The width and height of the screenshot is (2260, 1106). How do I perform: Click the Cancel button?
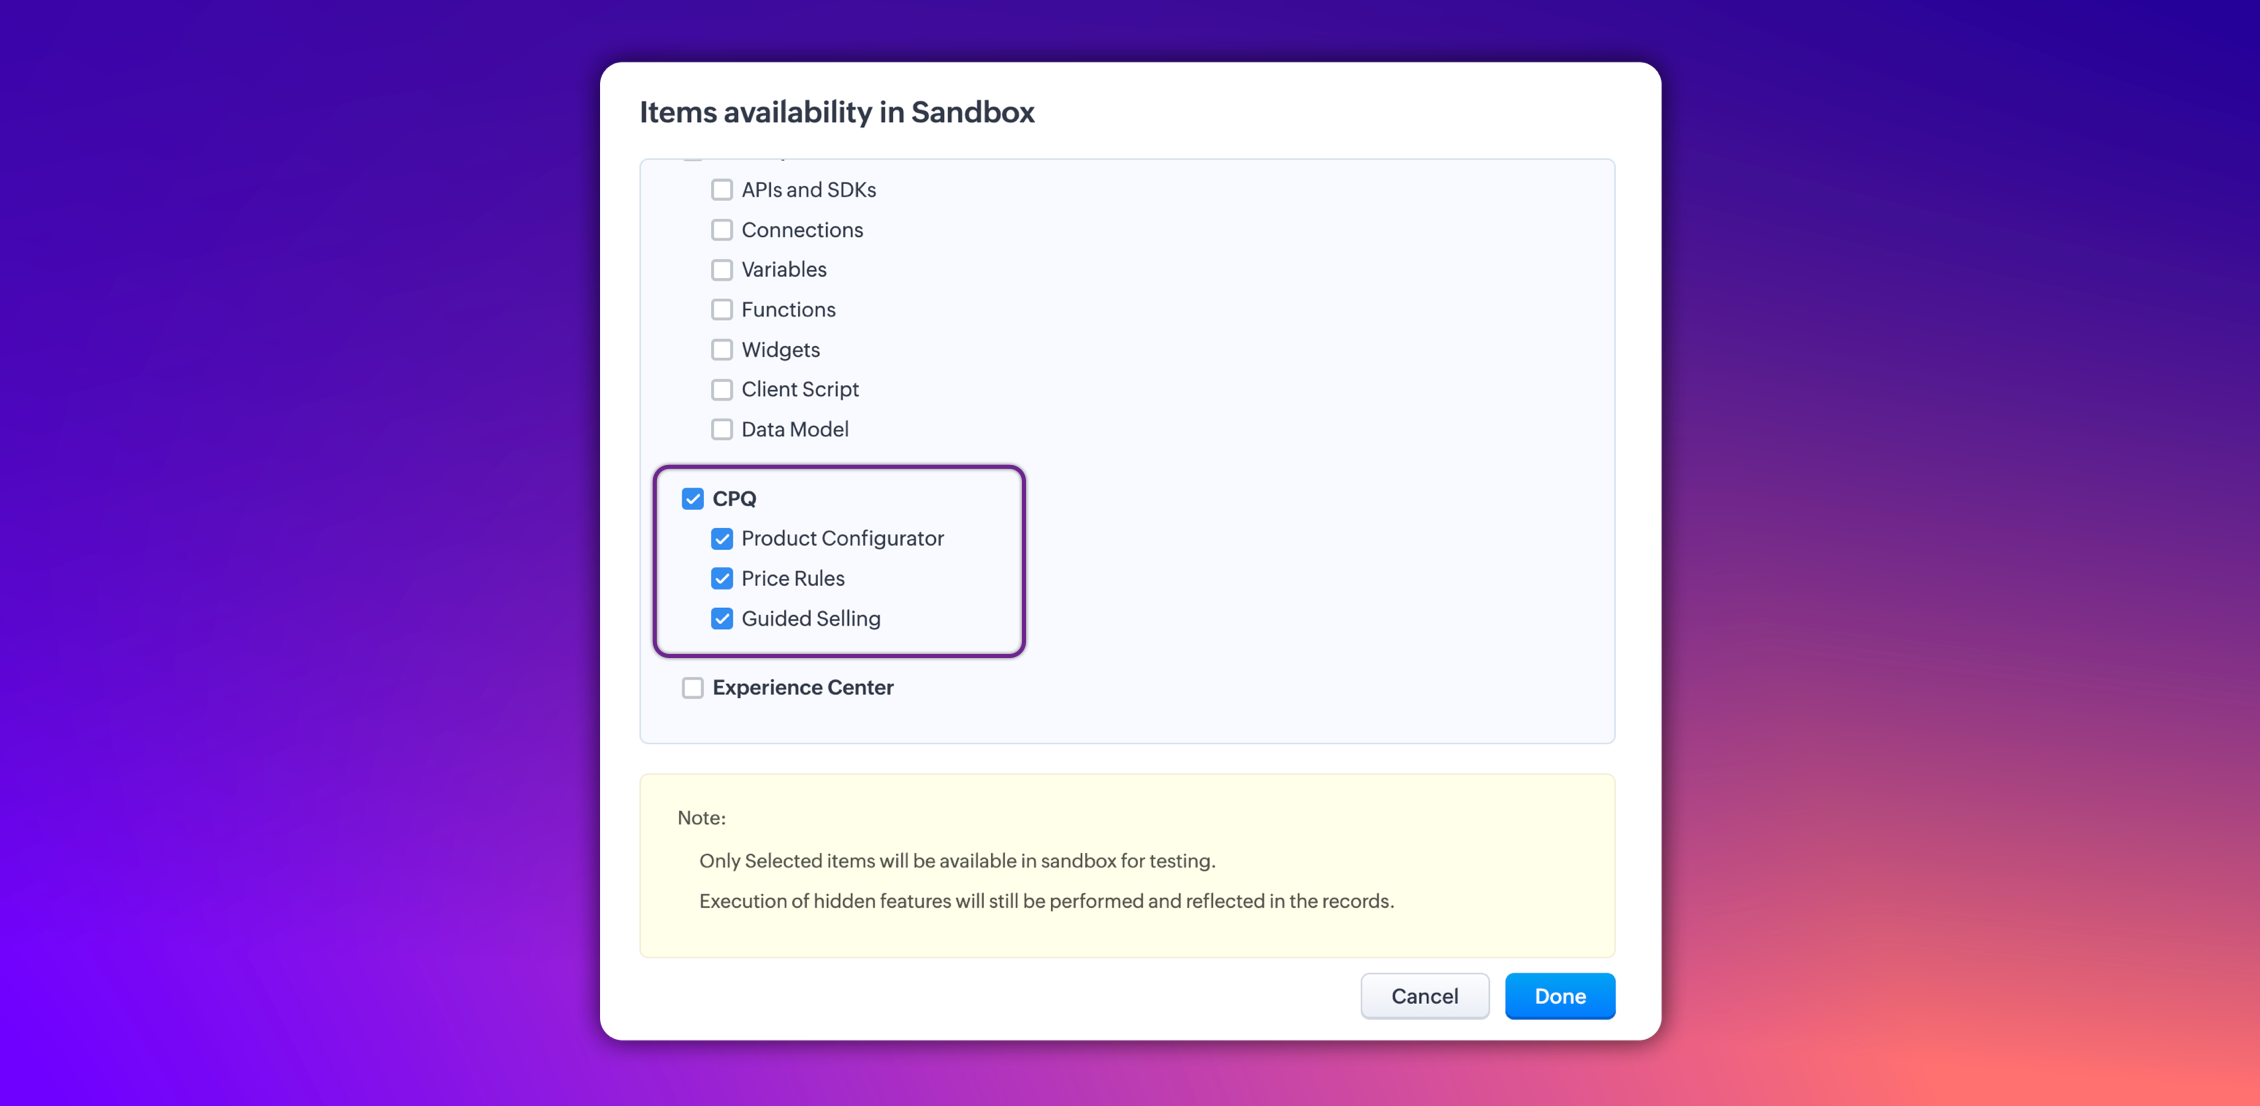[1424, 996]
